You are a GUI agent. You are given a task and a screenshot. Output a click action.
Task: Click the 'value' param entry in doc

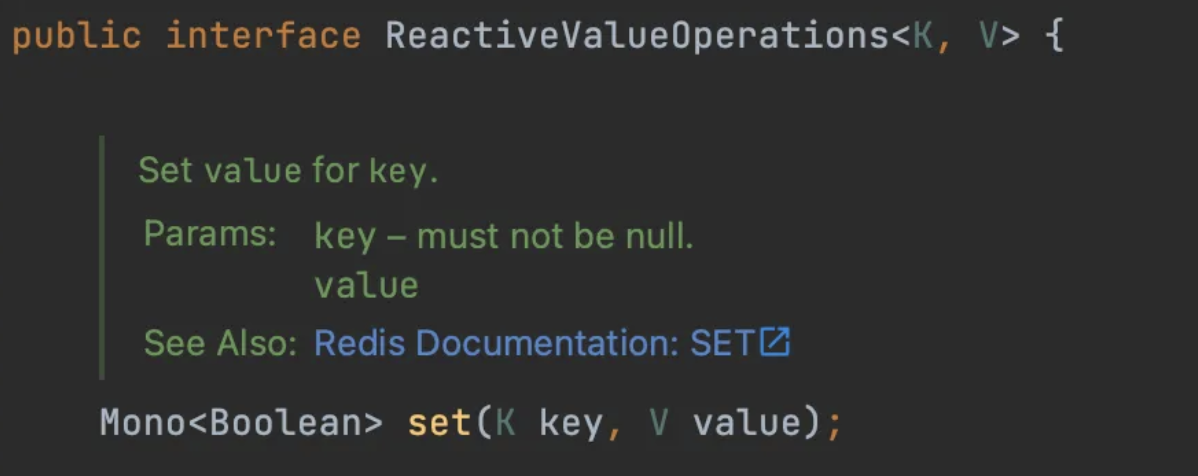tap(366, 286)
